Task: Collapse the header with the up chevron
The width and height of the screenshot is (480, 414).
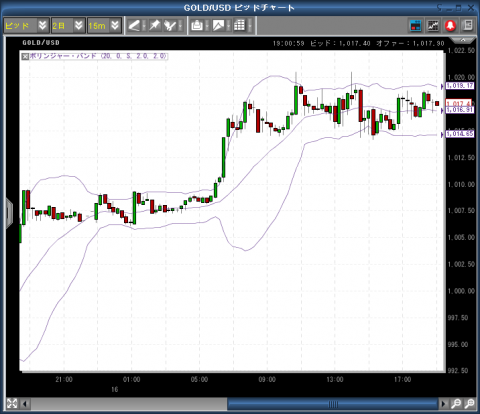Action: [463, 40]
